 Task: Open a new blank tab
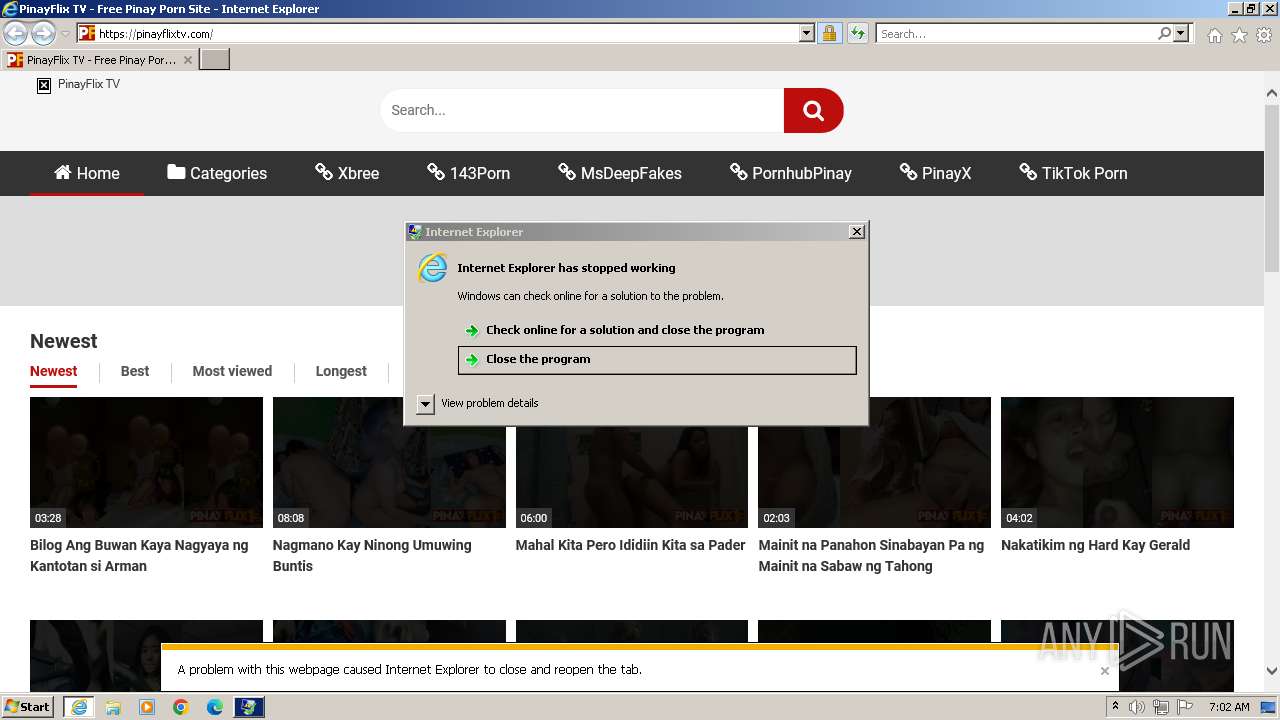pyautogui.click(x=215, y=60)
